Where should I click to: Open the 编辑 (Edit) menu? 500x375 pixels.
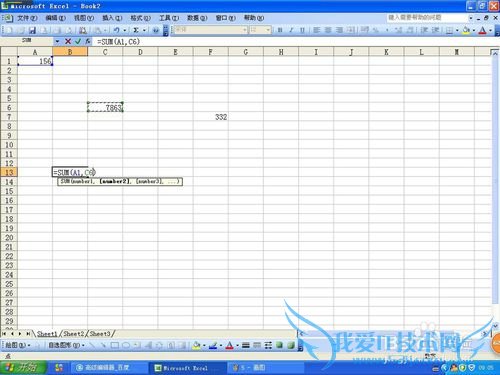click(55, 18)
